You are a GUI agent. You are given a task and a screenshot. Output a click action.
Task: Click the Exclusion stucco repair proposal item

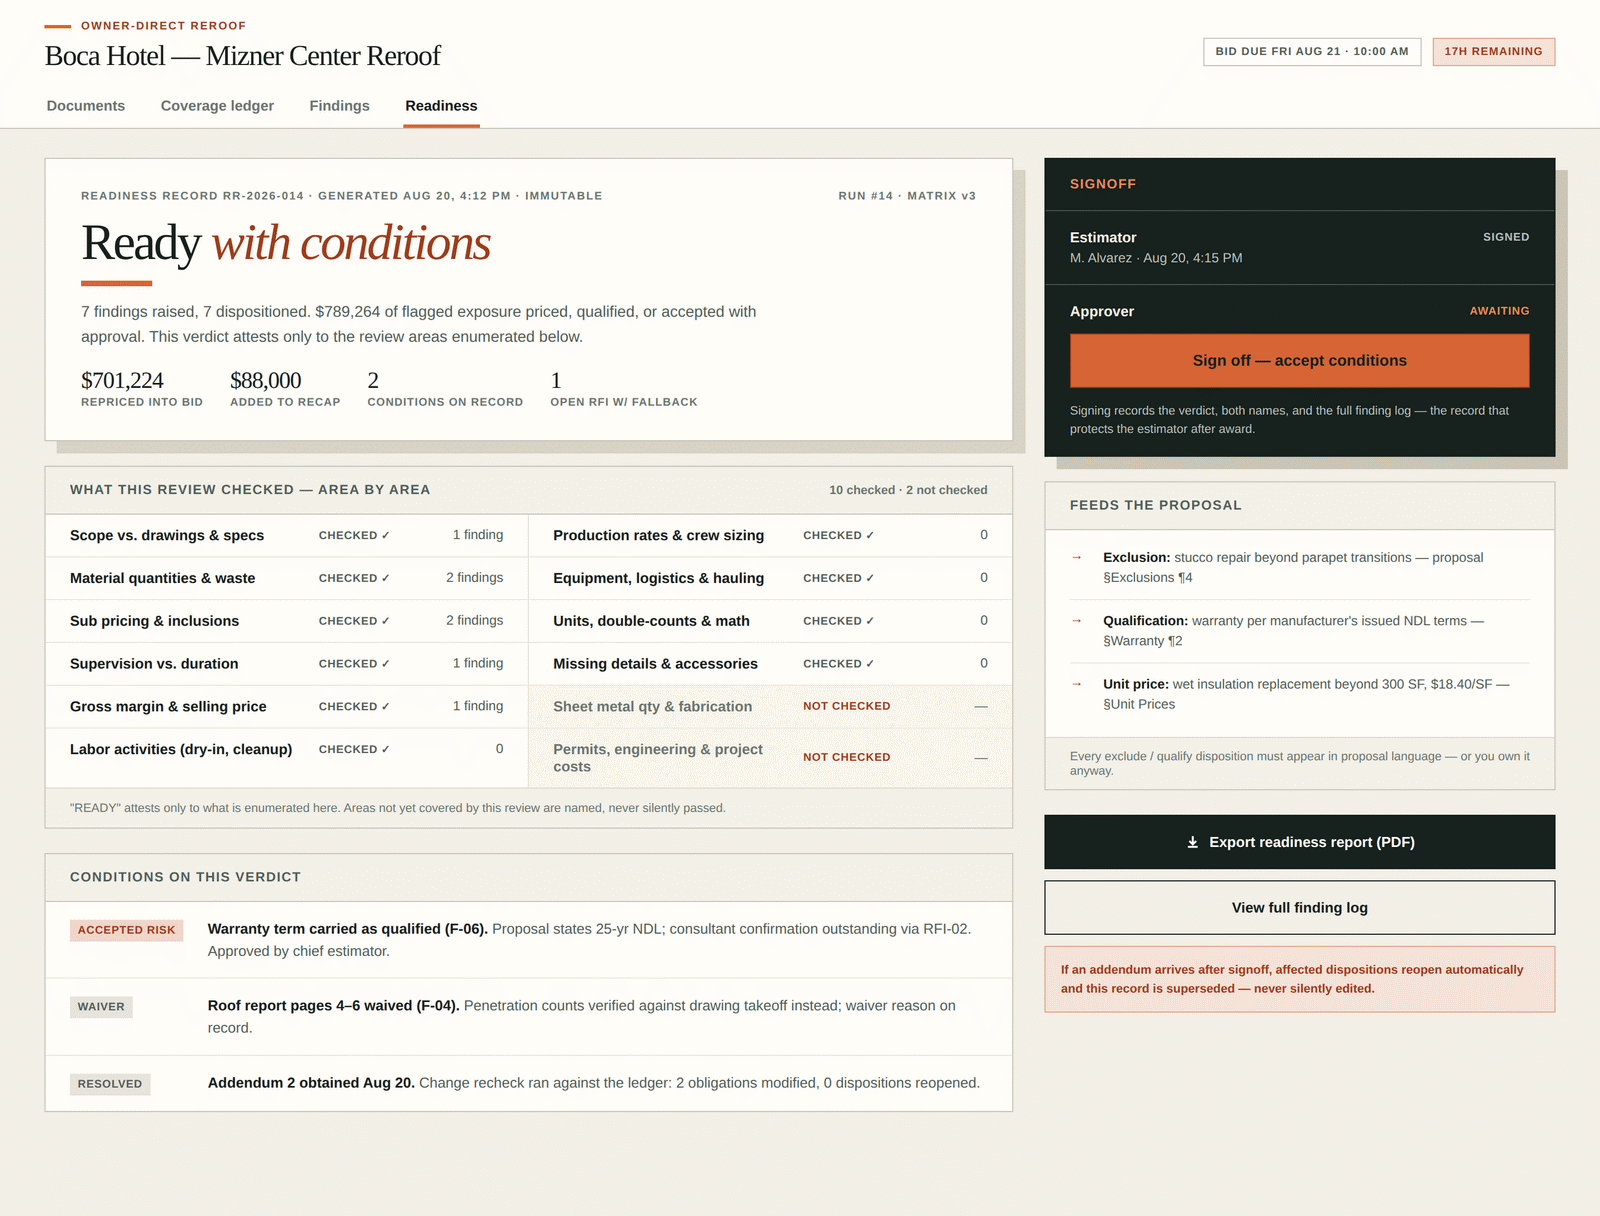1299,568
